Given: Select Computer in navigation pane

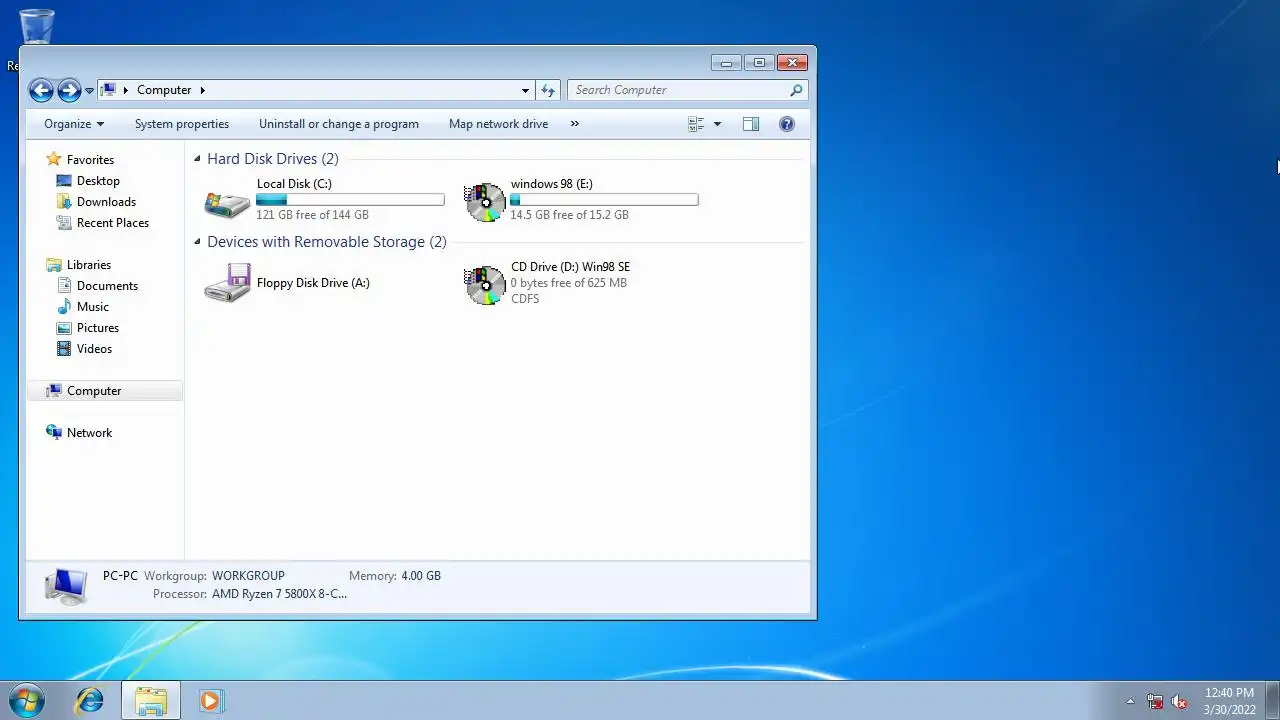Looking at the screenshot, I should coord(94,391).
